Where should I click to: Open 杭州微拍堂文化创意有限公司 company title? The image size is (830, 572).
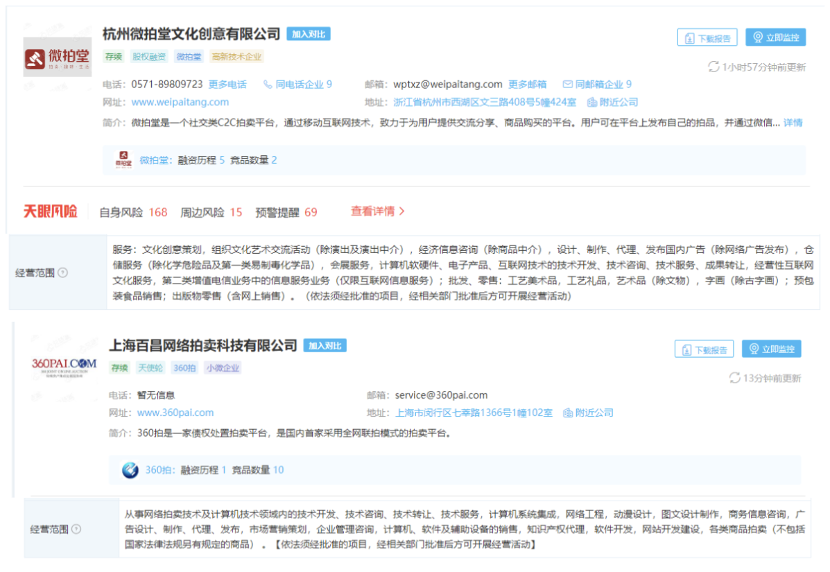click(x=191, y=34)
